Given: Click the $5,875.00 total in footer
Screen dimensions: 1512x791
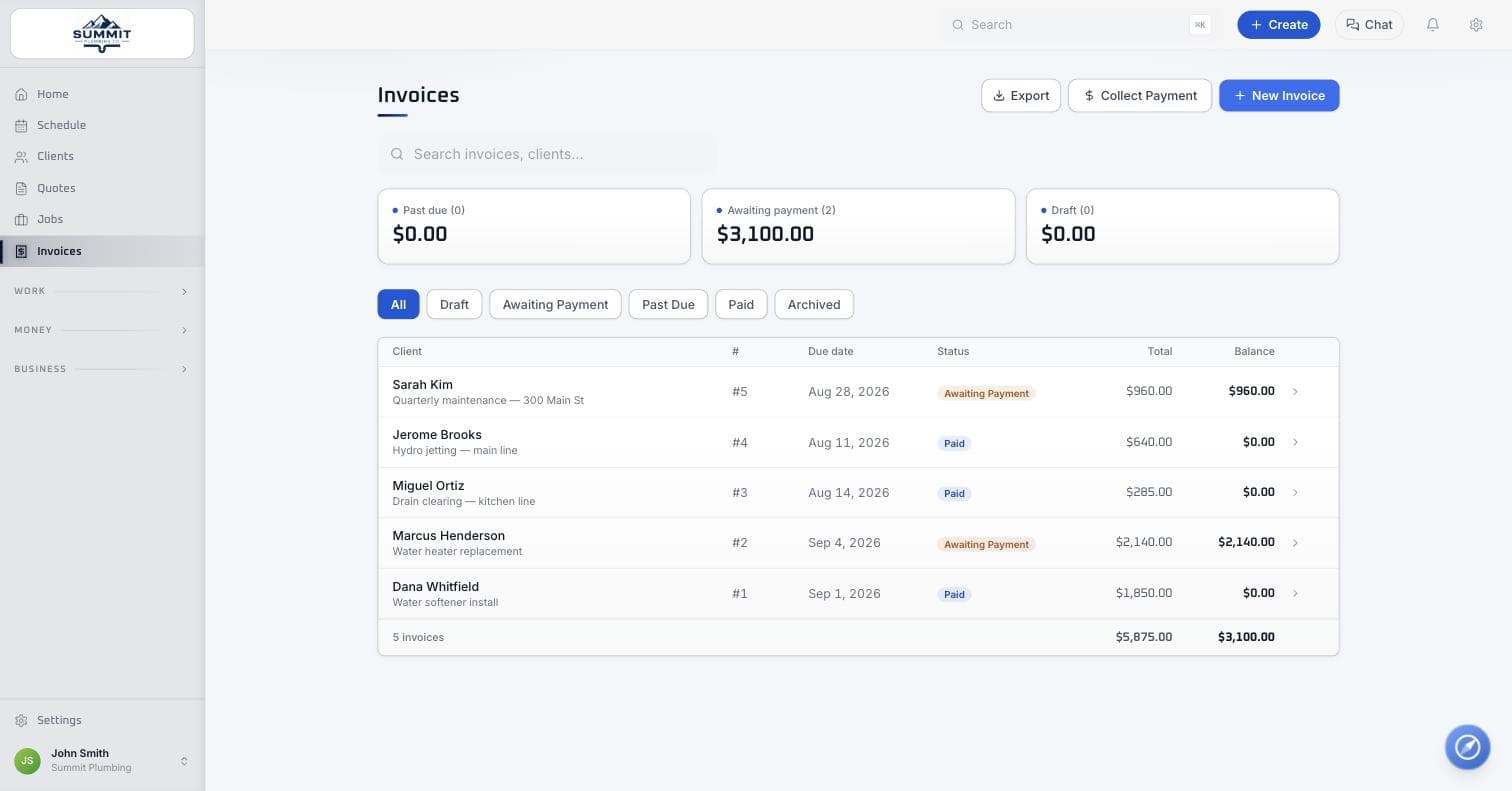Looking at the screenshot, I should [x=1144, y=637].
